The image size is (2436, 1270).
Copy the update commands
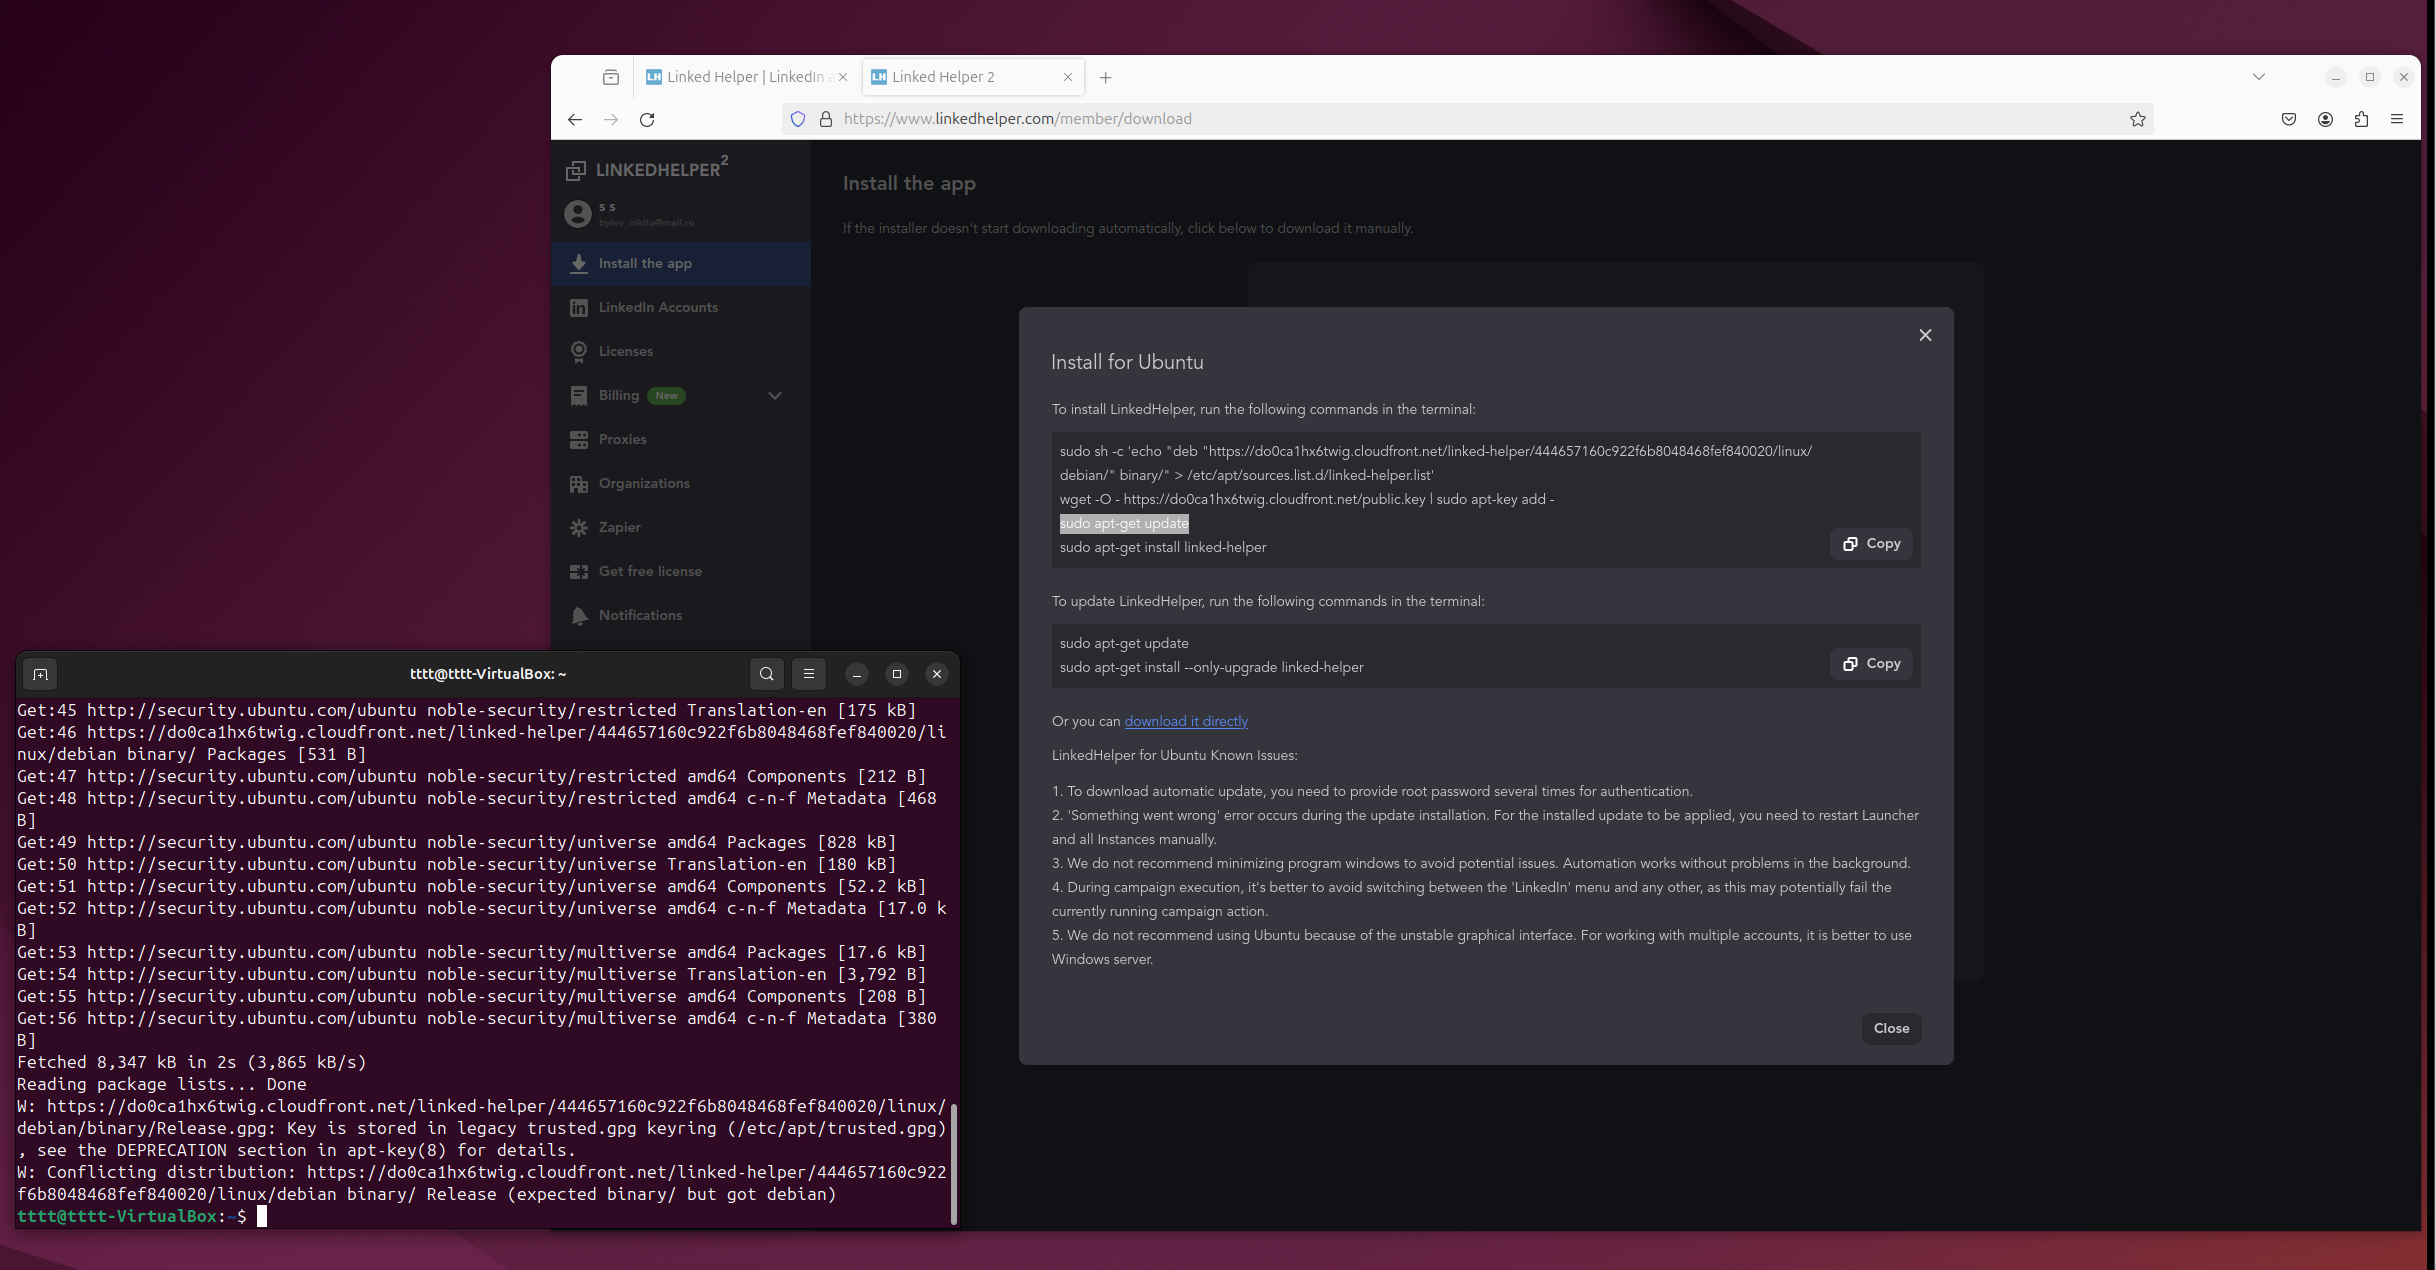click(1871, 664)
